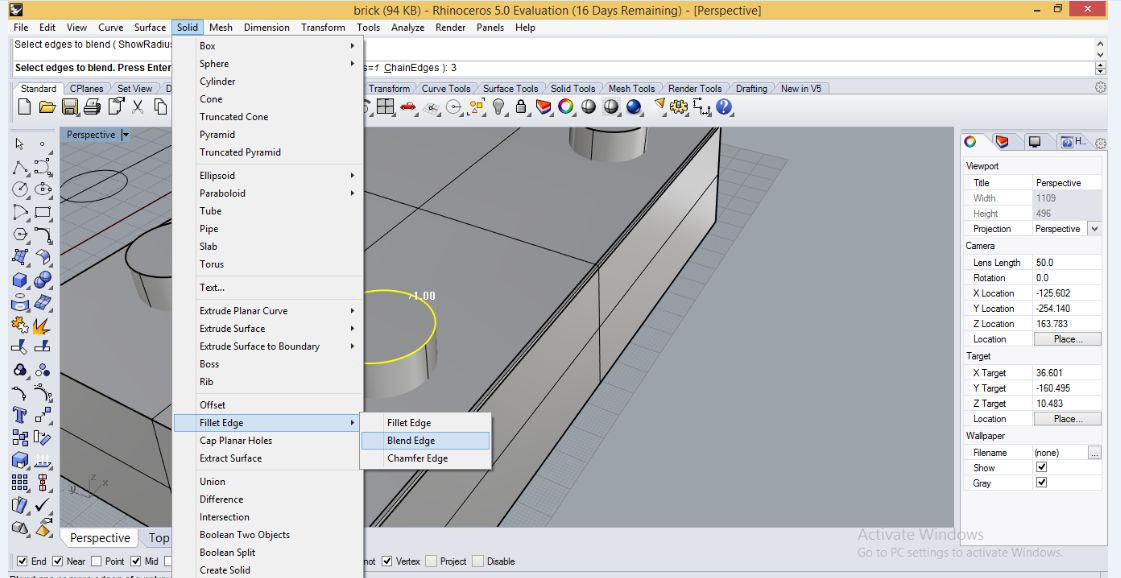Expand the Extrude Planar Curve submenu
This screenshot has width=1121, height=578.
[269, 310]
